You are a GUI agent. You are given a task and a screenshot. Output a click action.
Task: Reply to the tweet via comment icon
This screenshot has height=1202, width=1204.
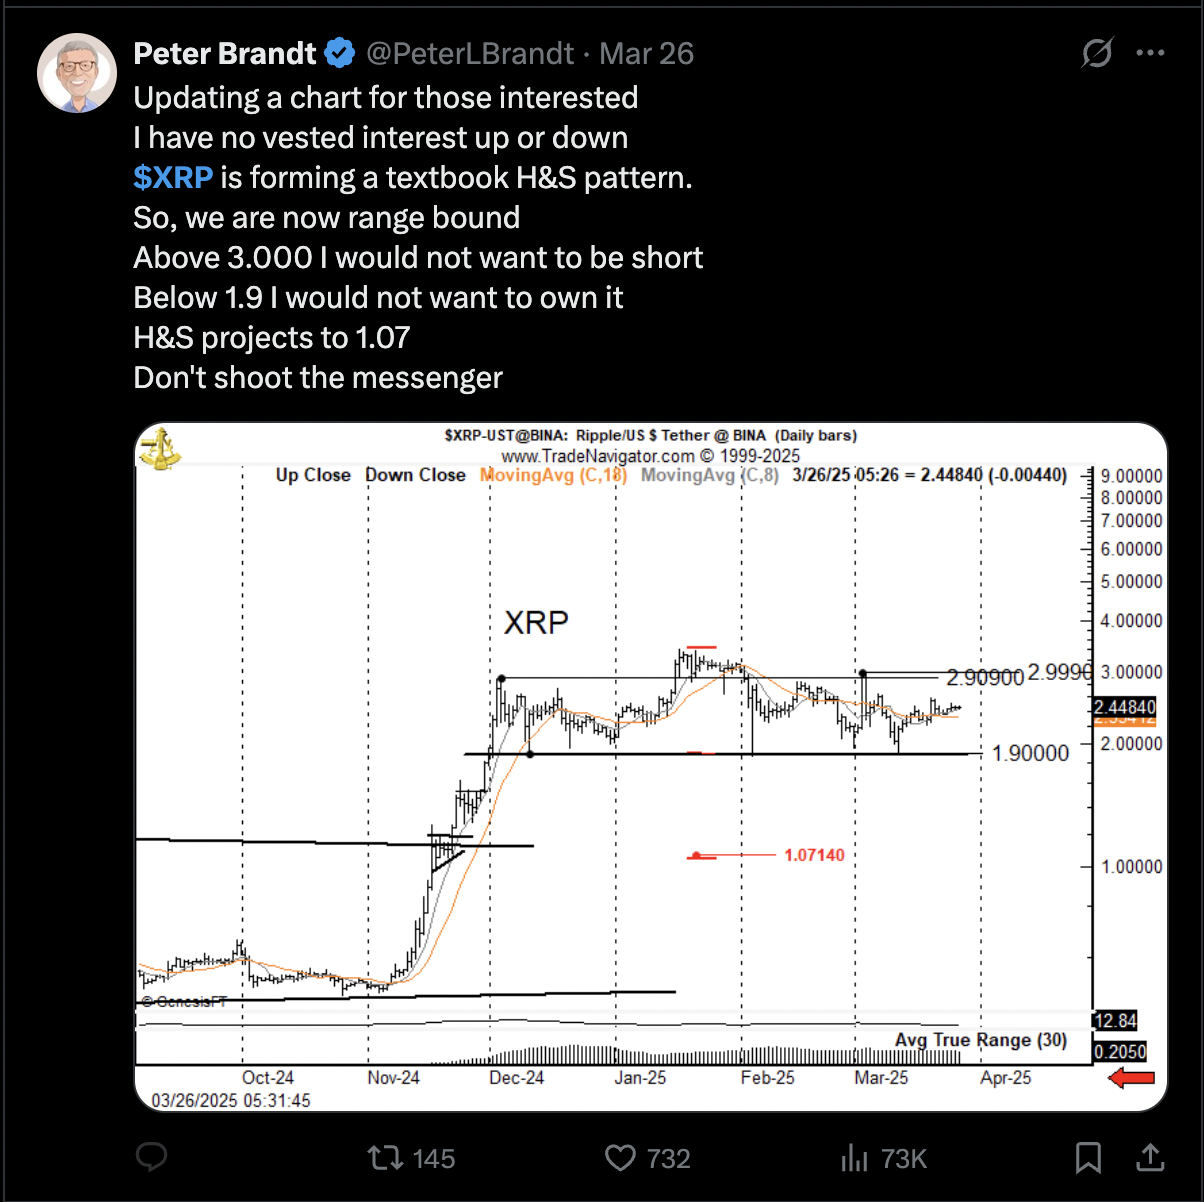coord(151,1158)
